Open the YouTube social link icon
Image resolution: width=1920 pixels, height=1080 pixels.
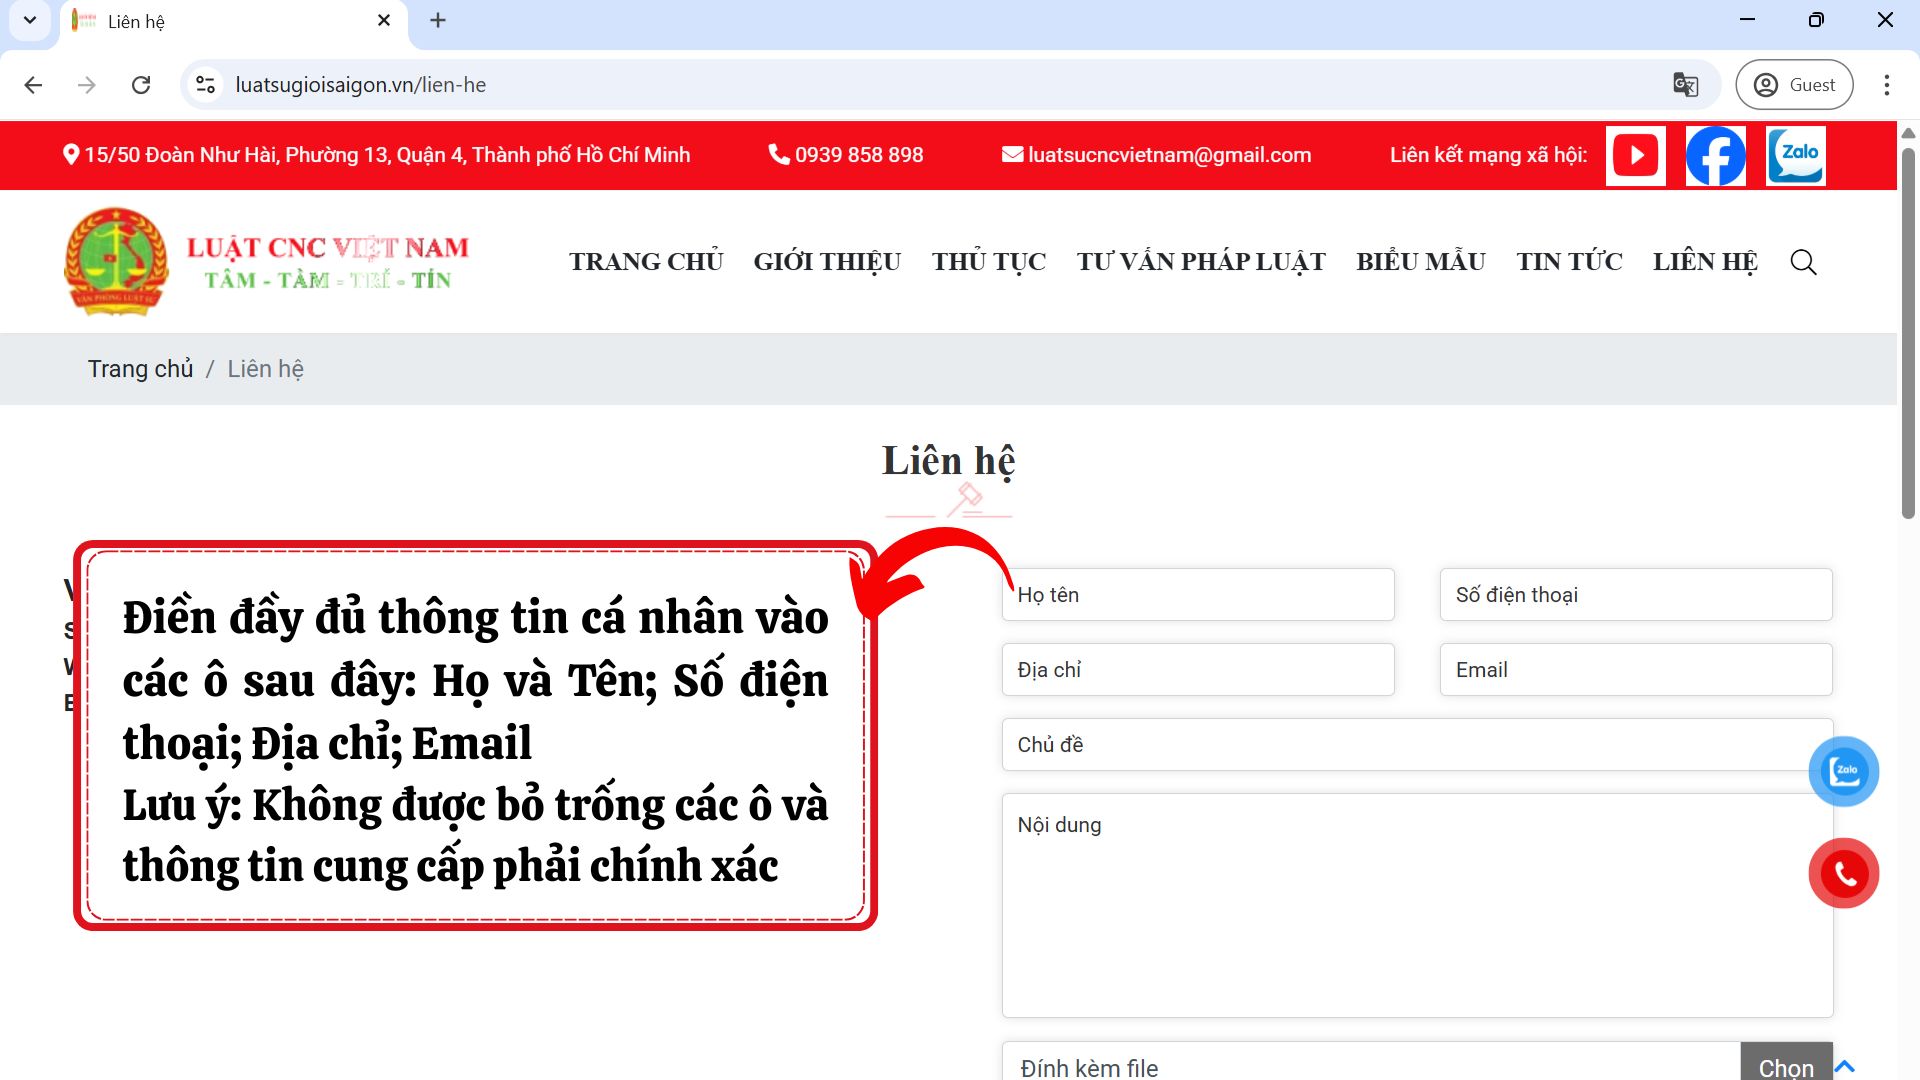(x=1635, y=155)
